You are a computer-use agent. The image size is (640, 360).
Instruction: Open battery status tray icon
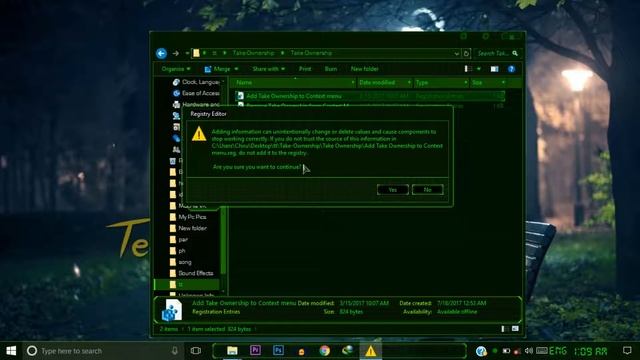[506, 351]
